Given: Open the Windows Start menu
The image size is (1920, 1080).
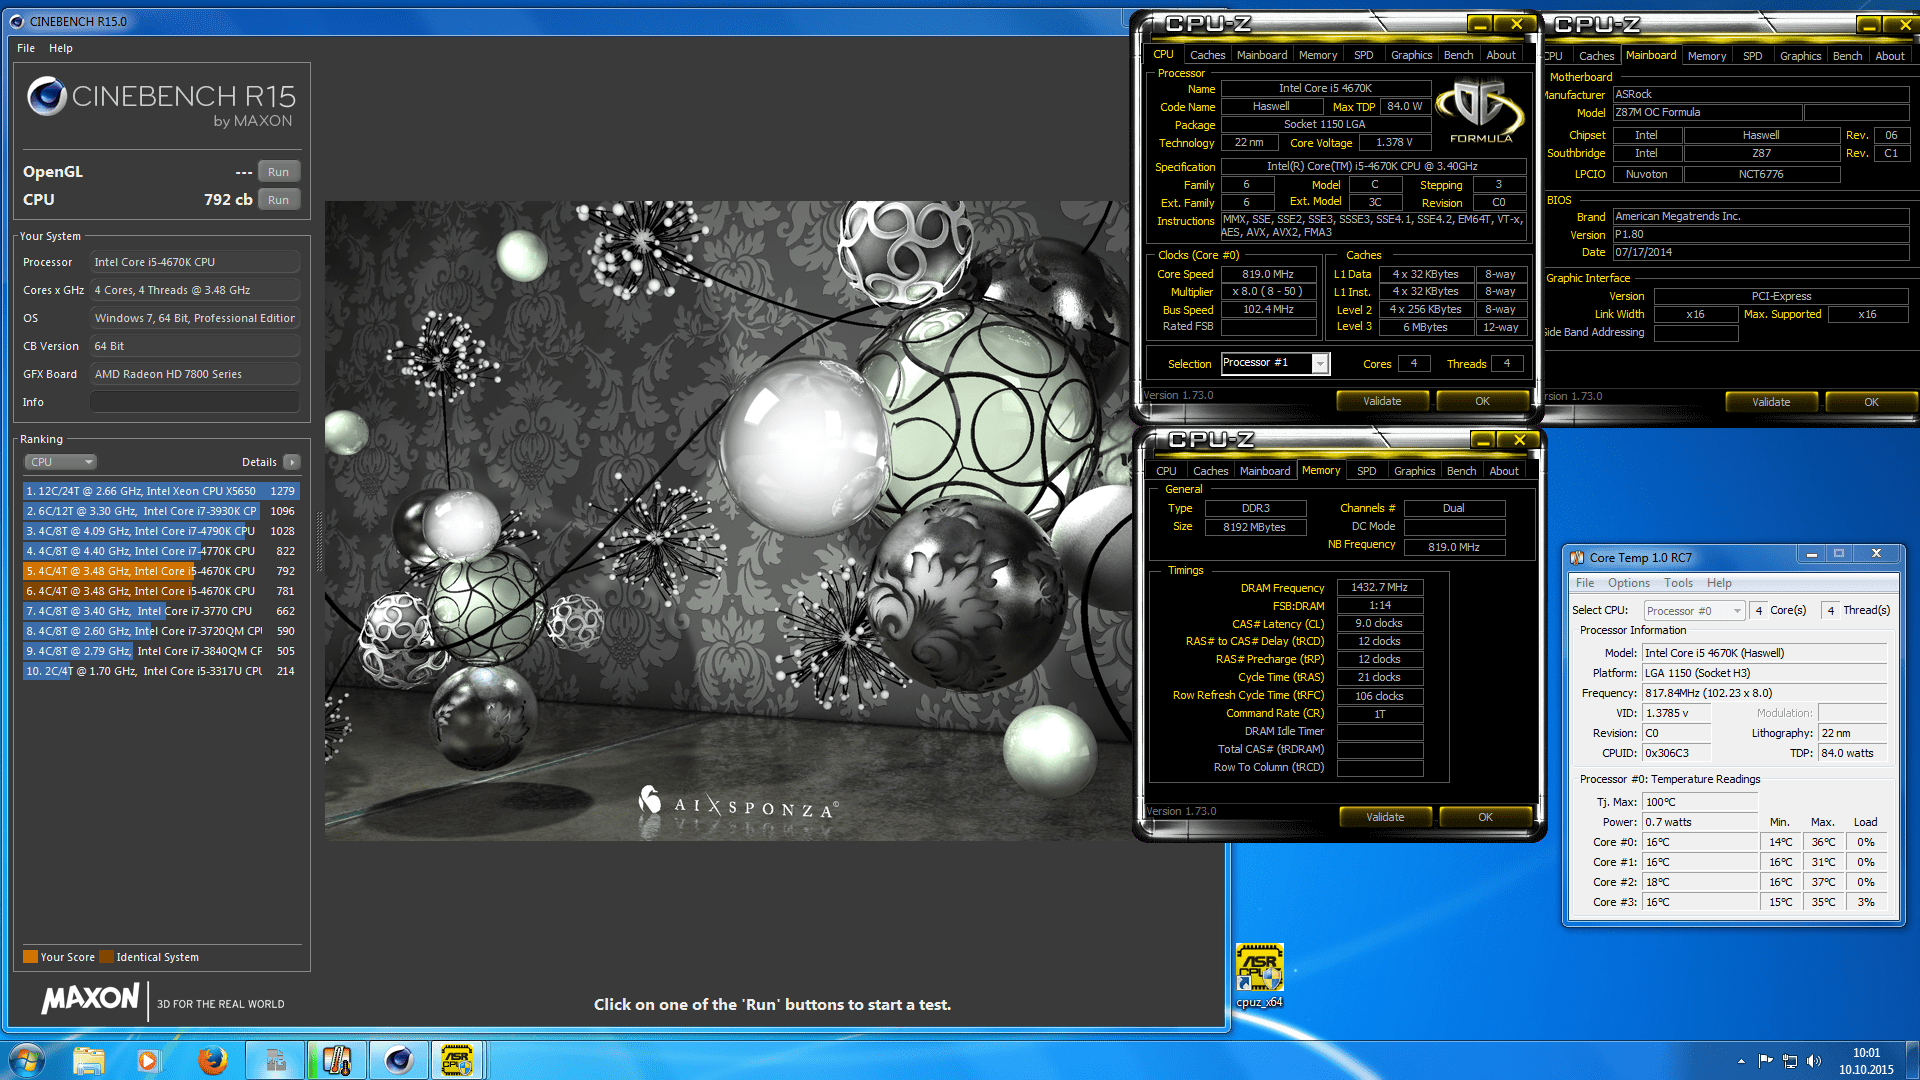Looking at the screenshot, I should 27,1060.
